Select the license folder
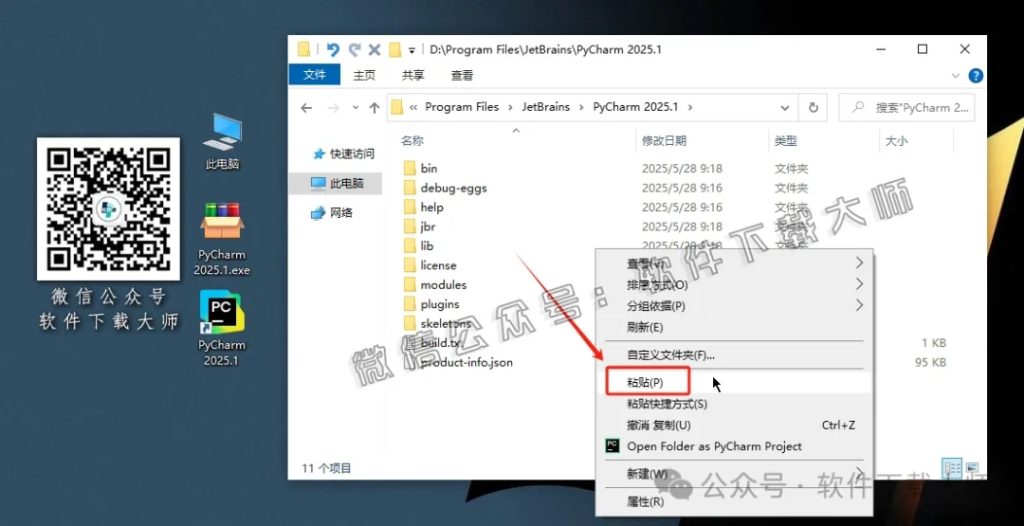 [x=430, y=266]
